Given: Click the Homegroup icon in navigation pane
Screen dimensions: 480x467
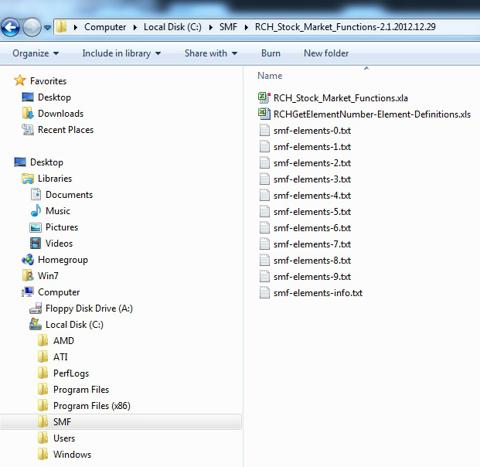Looking at the screenshot, I should point(28,260).
